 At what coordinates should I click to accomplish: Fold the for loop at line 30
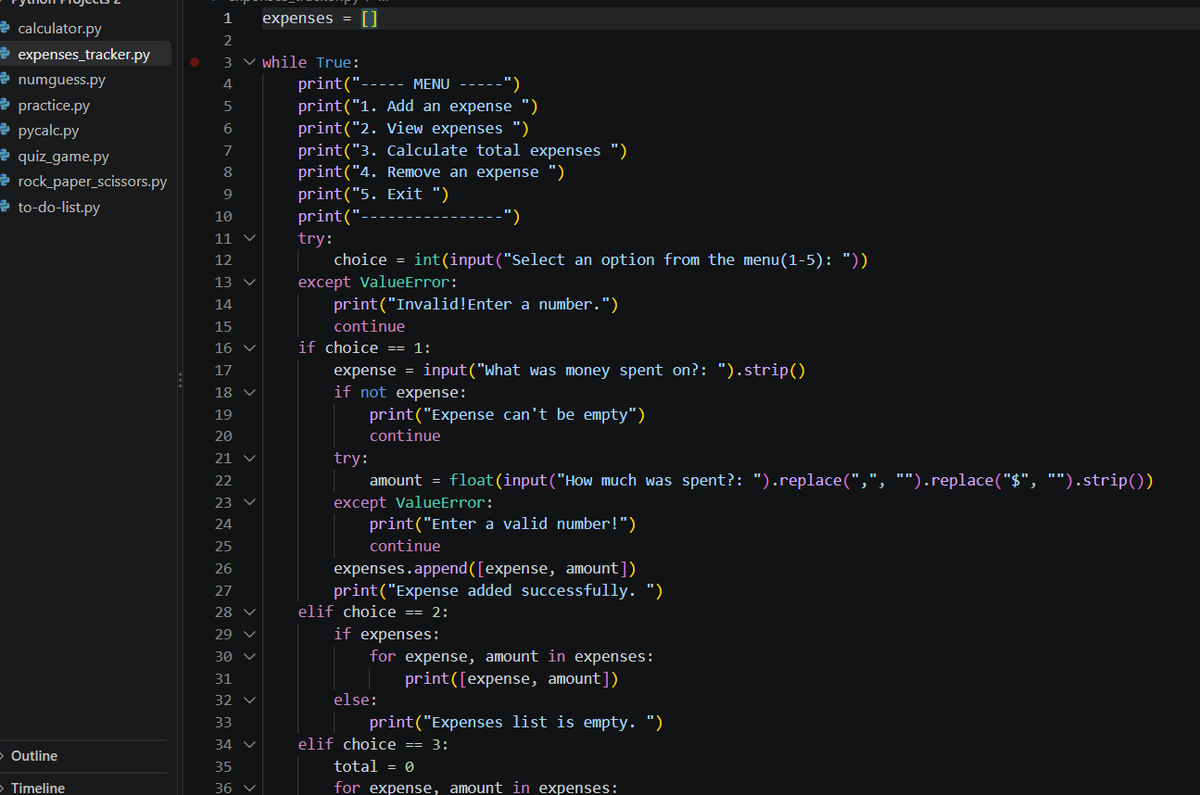click(248, 656)
